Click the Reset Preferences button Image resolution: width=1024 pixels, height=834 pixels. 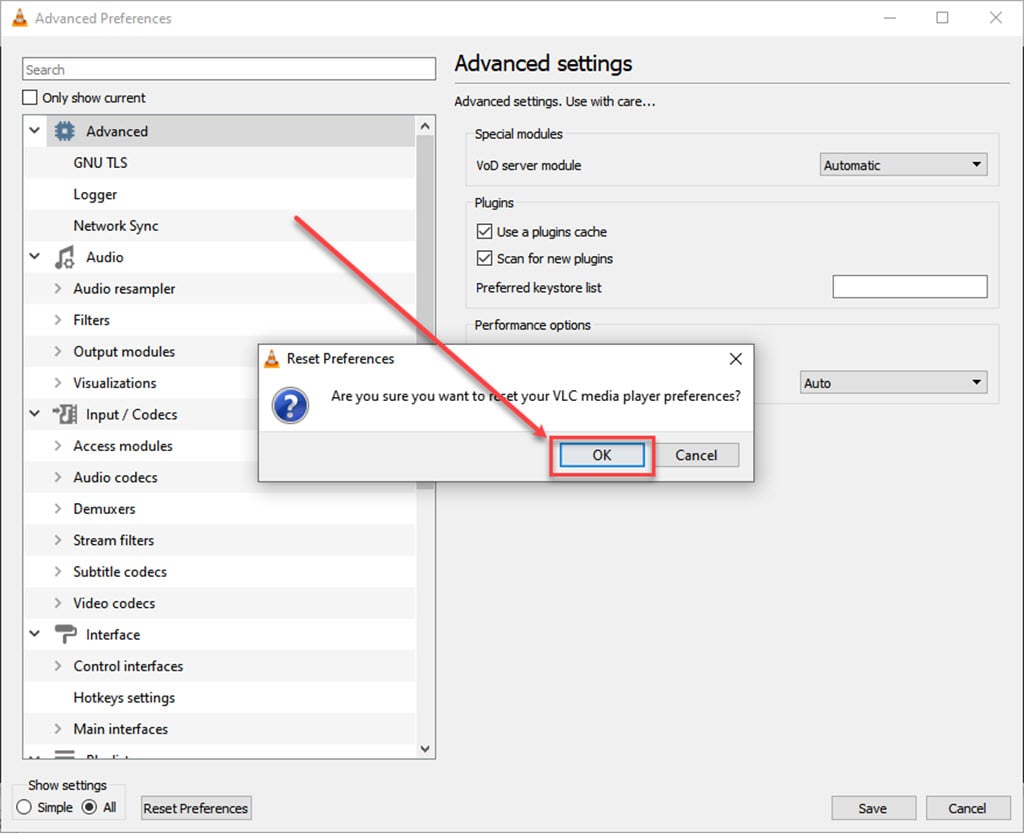point(196,808)
